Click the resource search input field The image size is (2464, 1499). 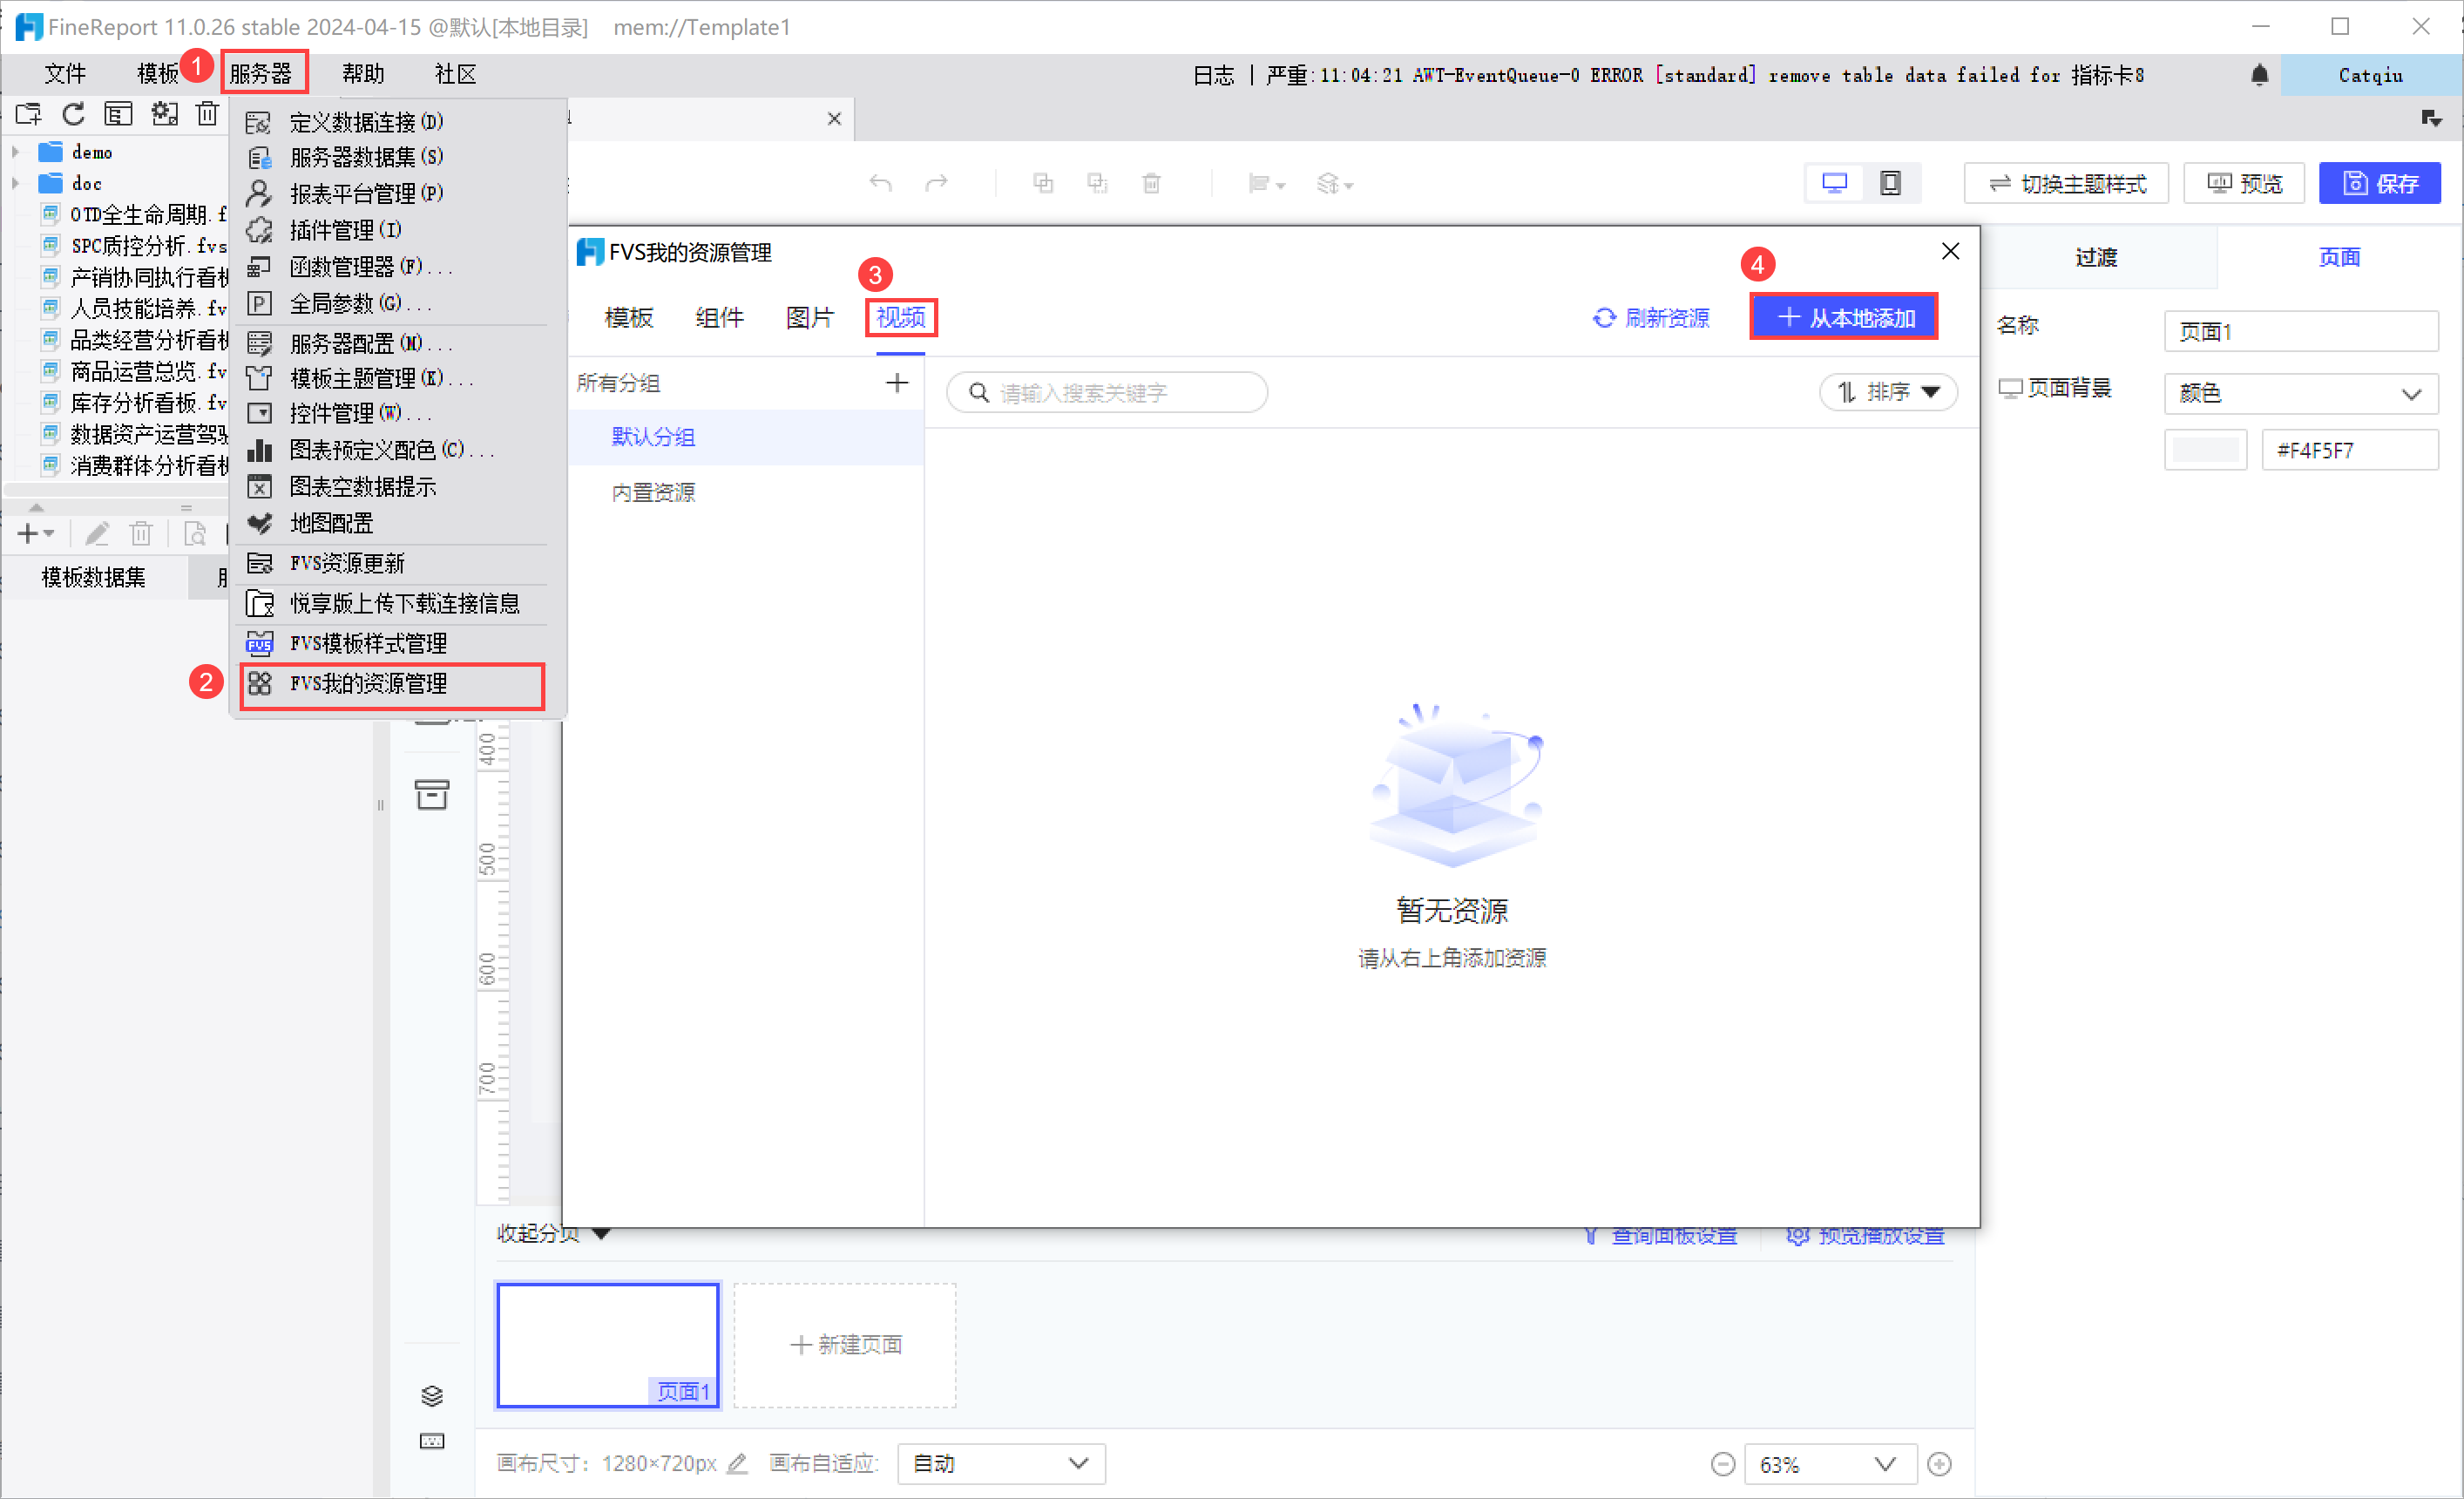[1107, 393]
